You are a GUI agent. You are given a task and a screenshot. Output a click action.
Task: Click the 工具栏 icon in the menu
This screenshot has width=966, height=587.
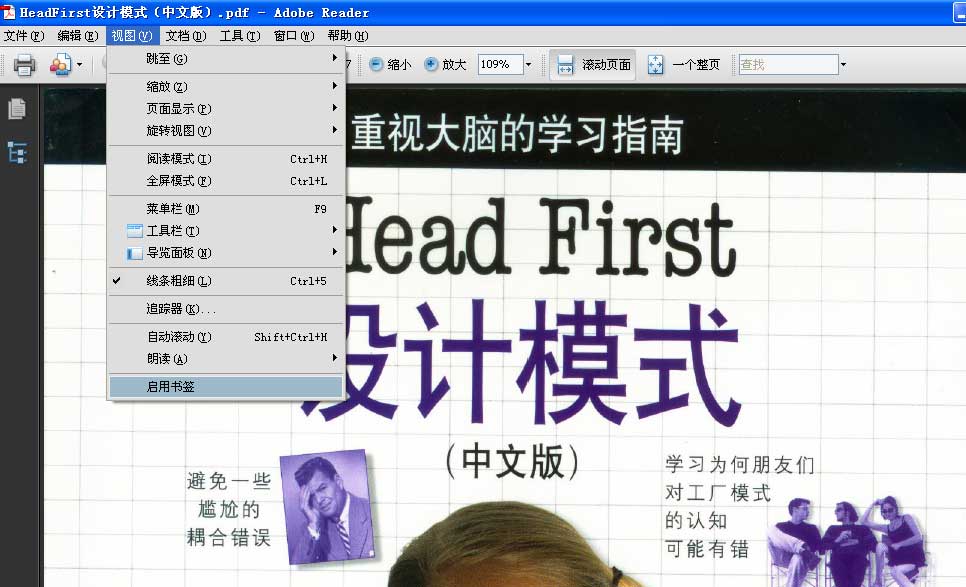click(134, 231)
